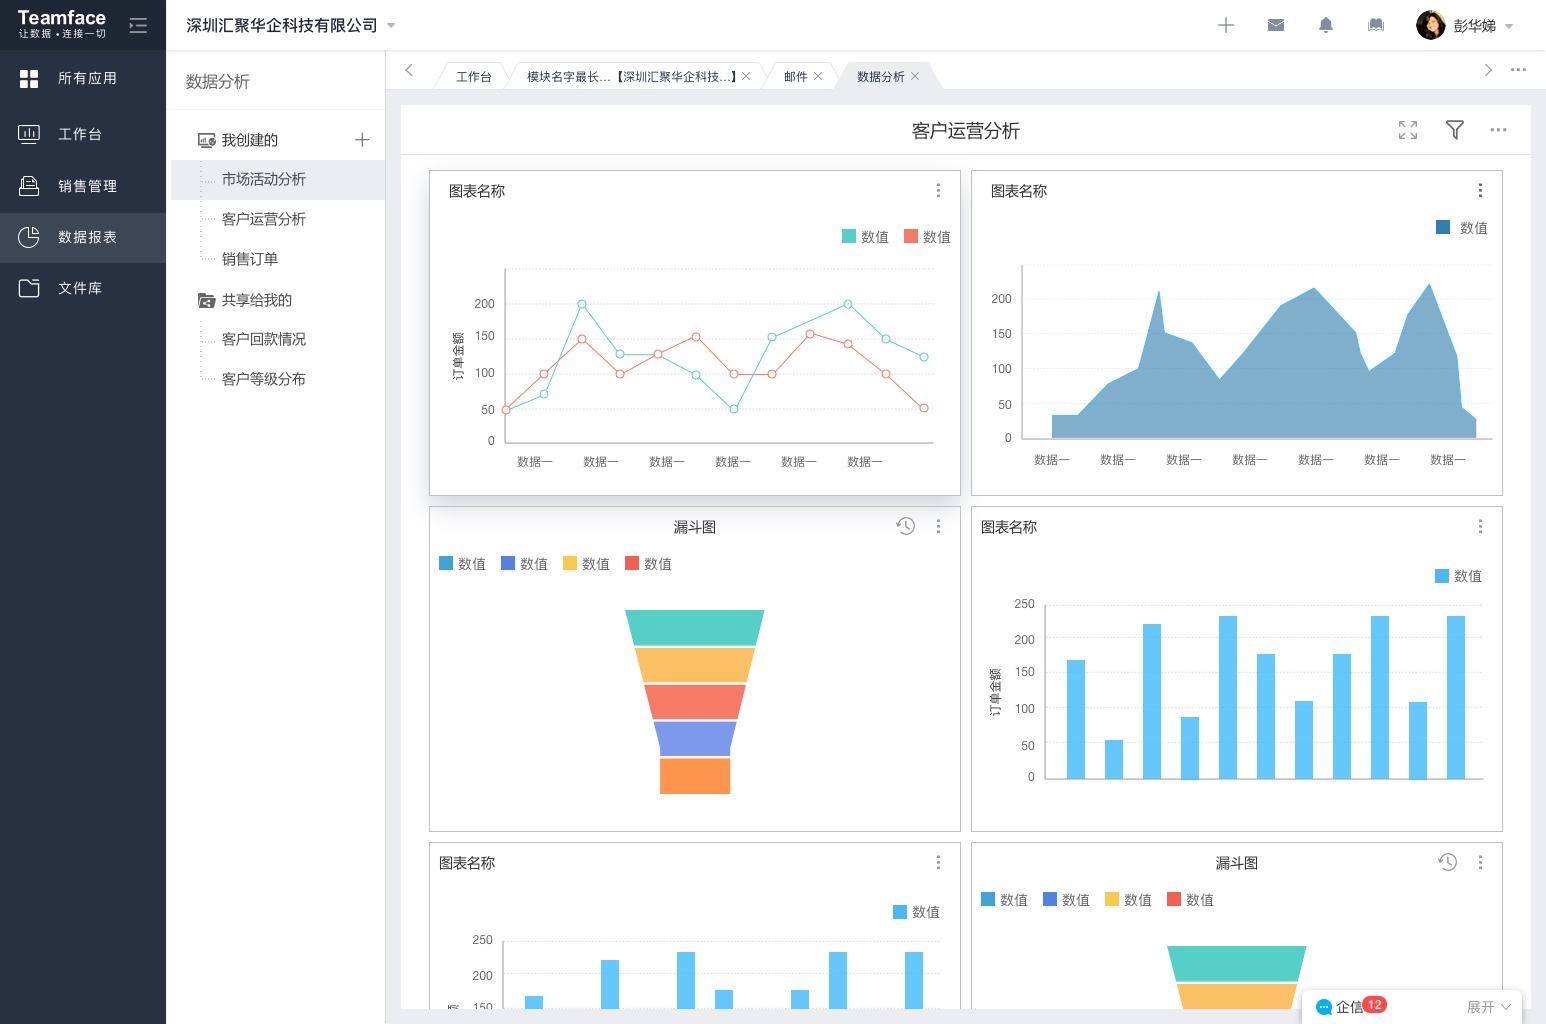Add new report with plus beside 我创建的
The width and height of the screenshot is (1546, 1024).
pos(362,140)
